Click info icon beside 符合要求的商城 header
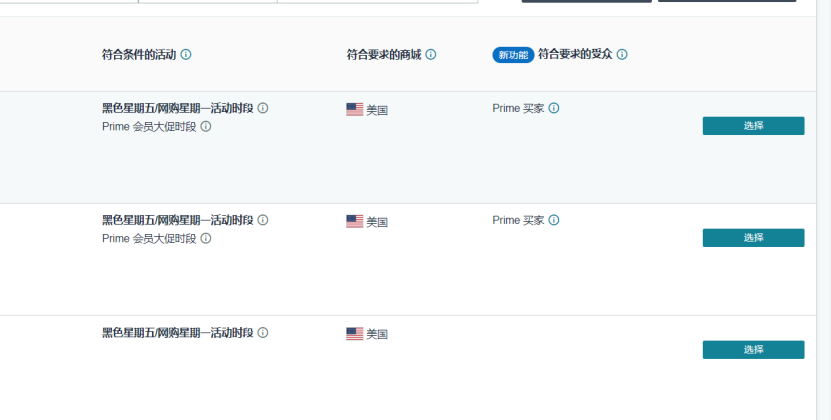The image size is (831, 420). [431, 55]
